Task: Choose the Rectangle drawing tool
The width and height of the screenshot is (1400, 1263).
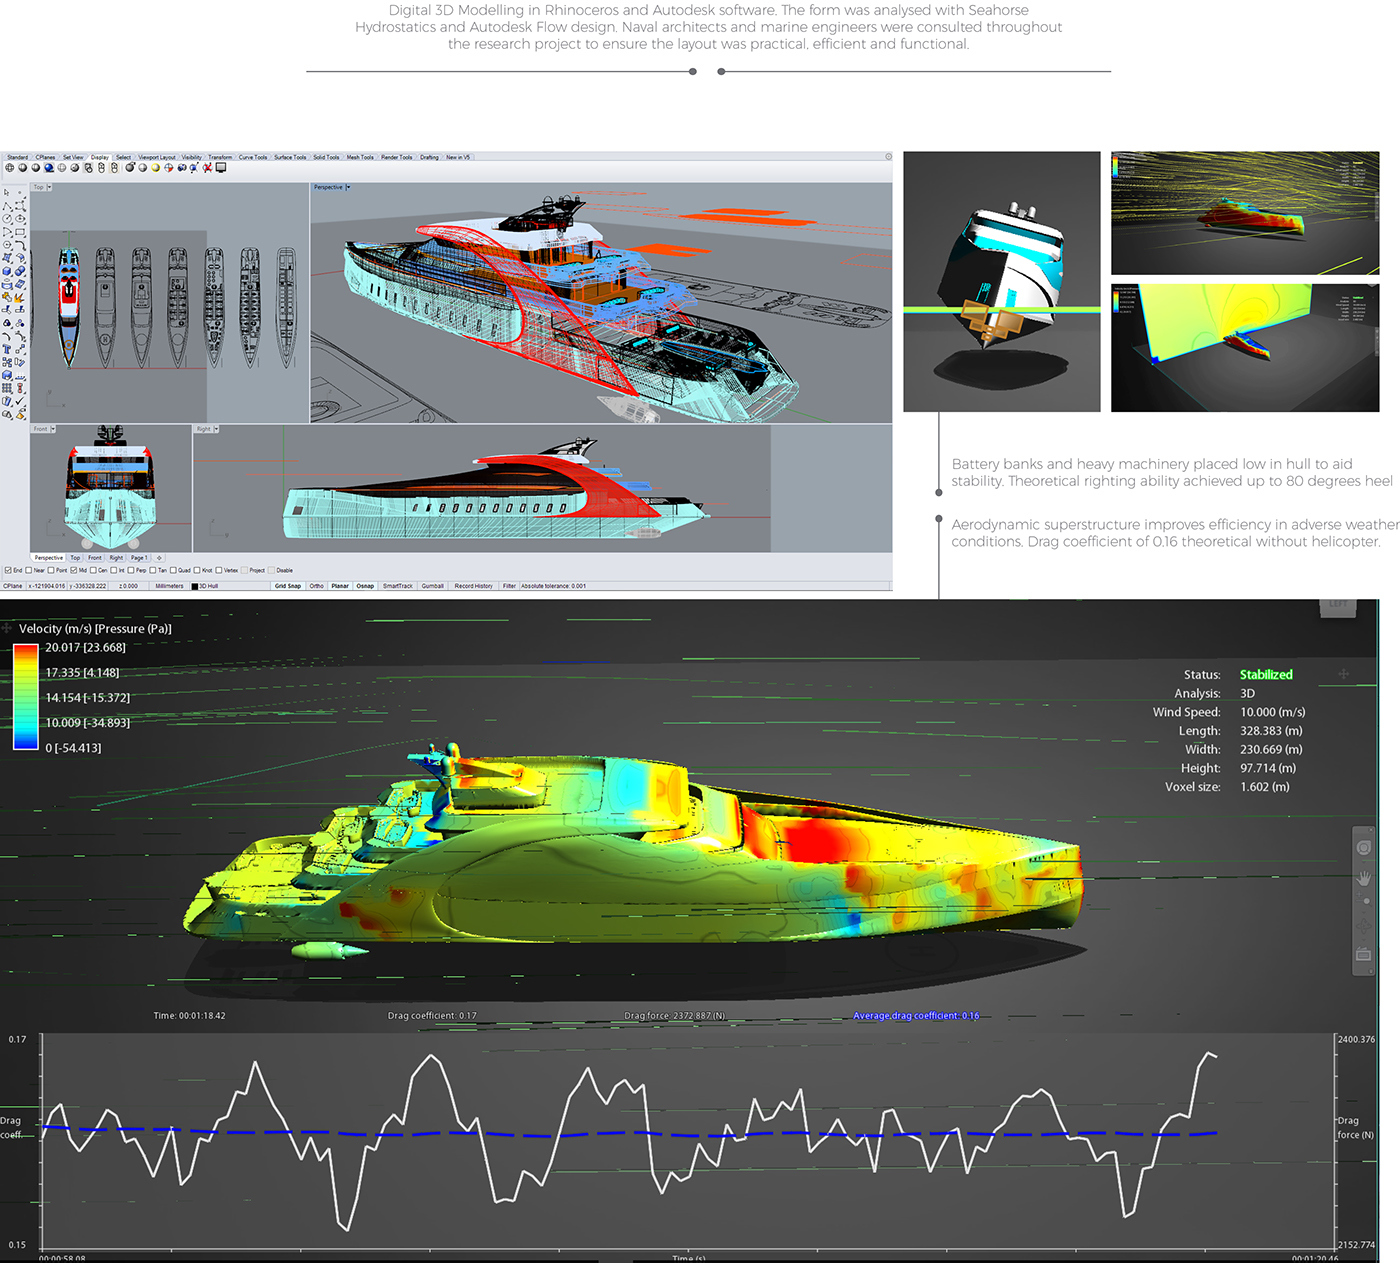Action: pyautogui.click(x=20, y=232)
